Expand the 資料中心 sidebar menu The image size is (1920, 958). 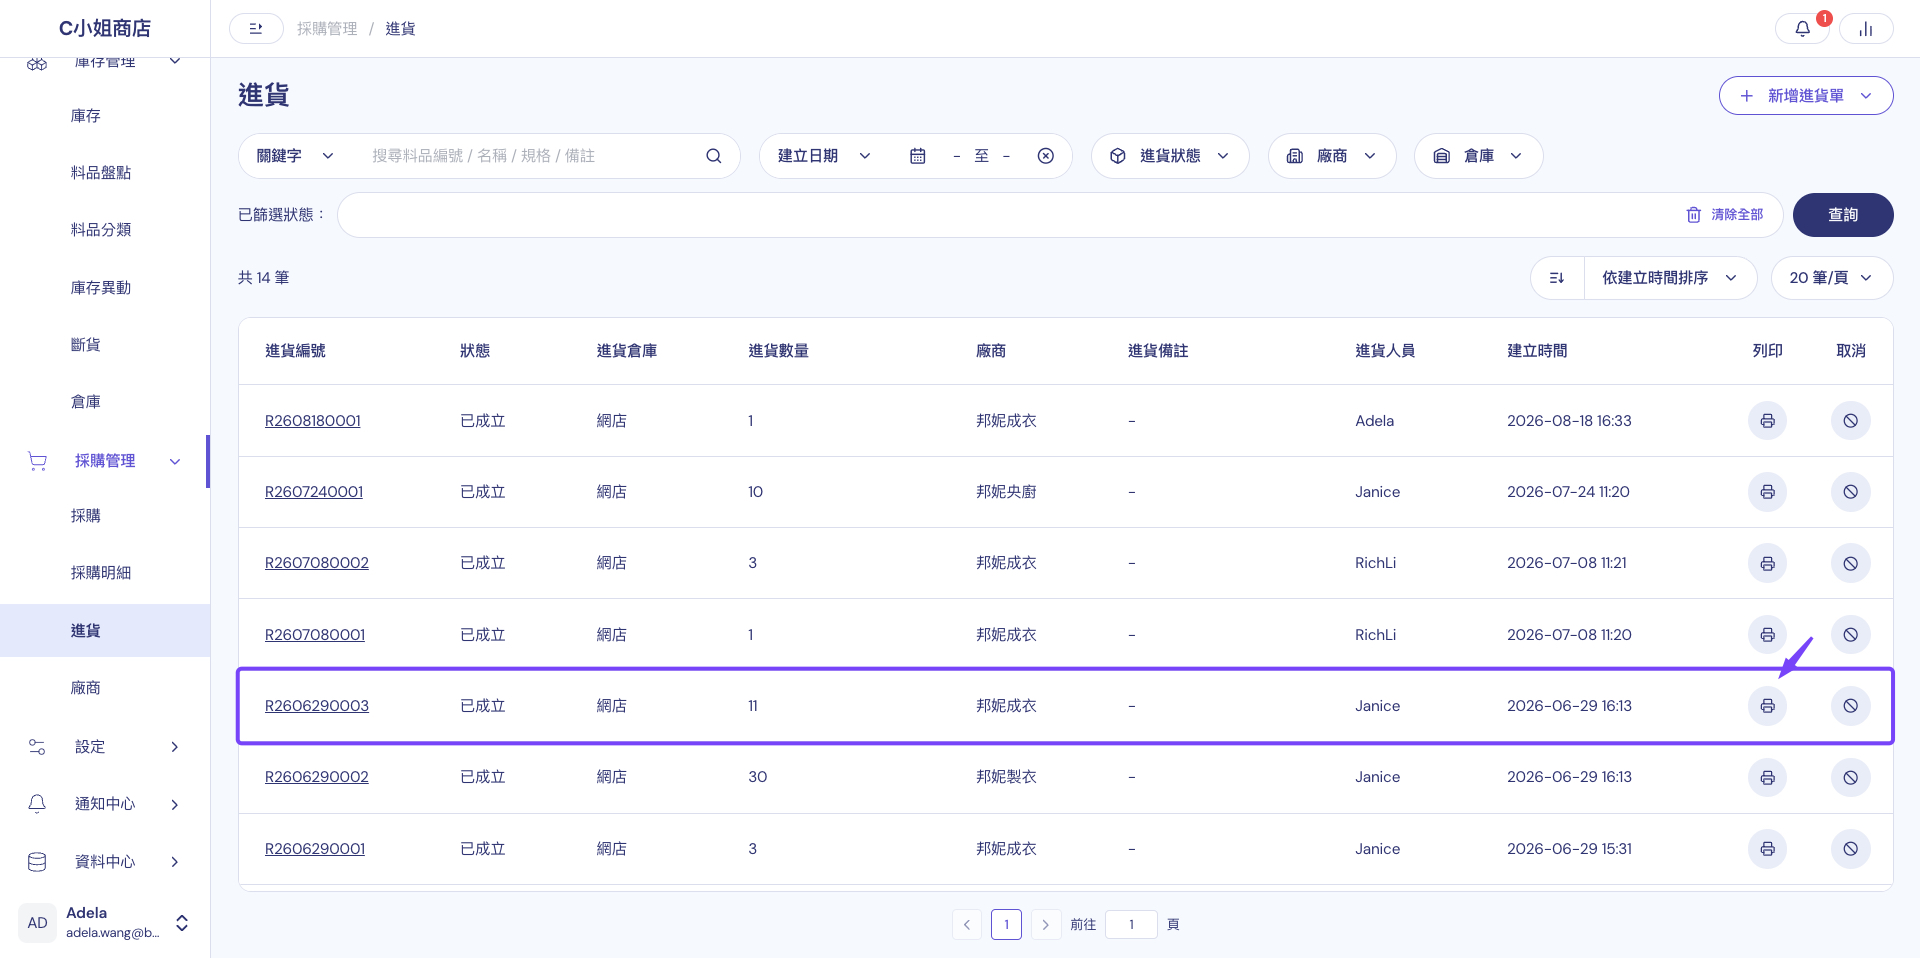105,862
